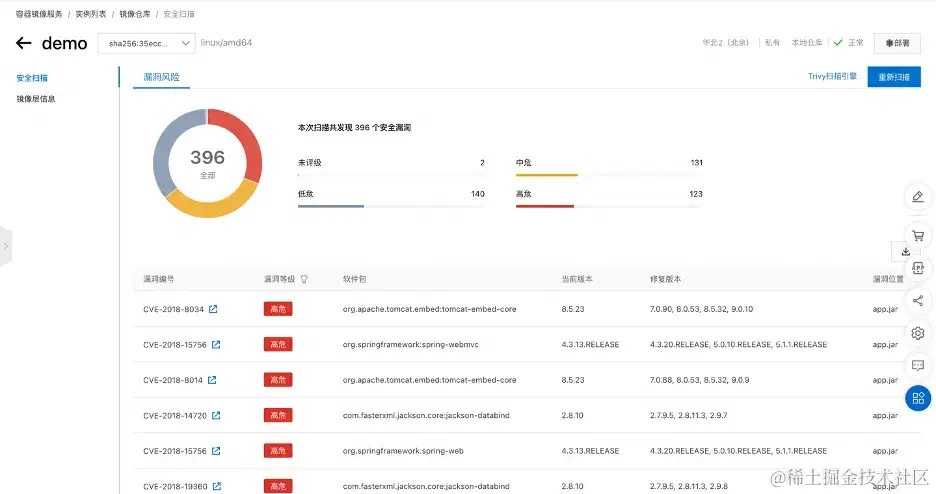Viewport: 936px width, 494px height.
Task: Click the blue 重新扫描 button
Action: pyautogui.click(x=894, y=77)
